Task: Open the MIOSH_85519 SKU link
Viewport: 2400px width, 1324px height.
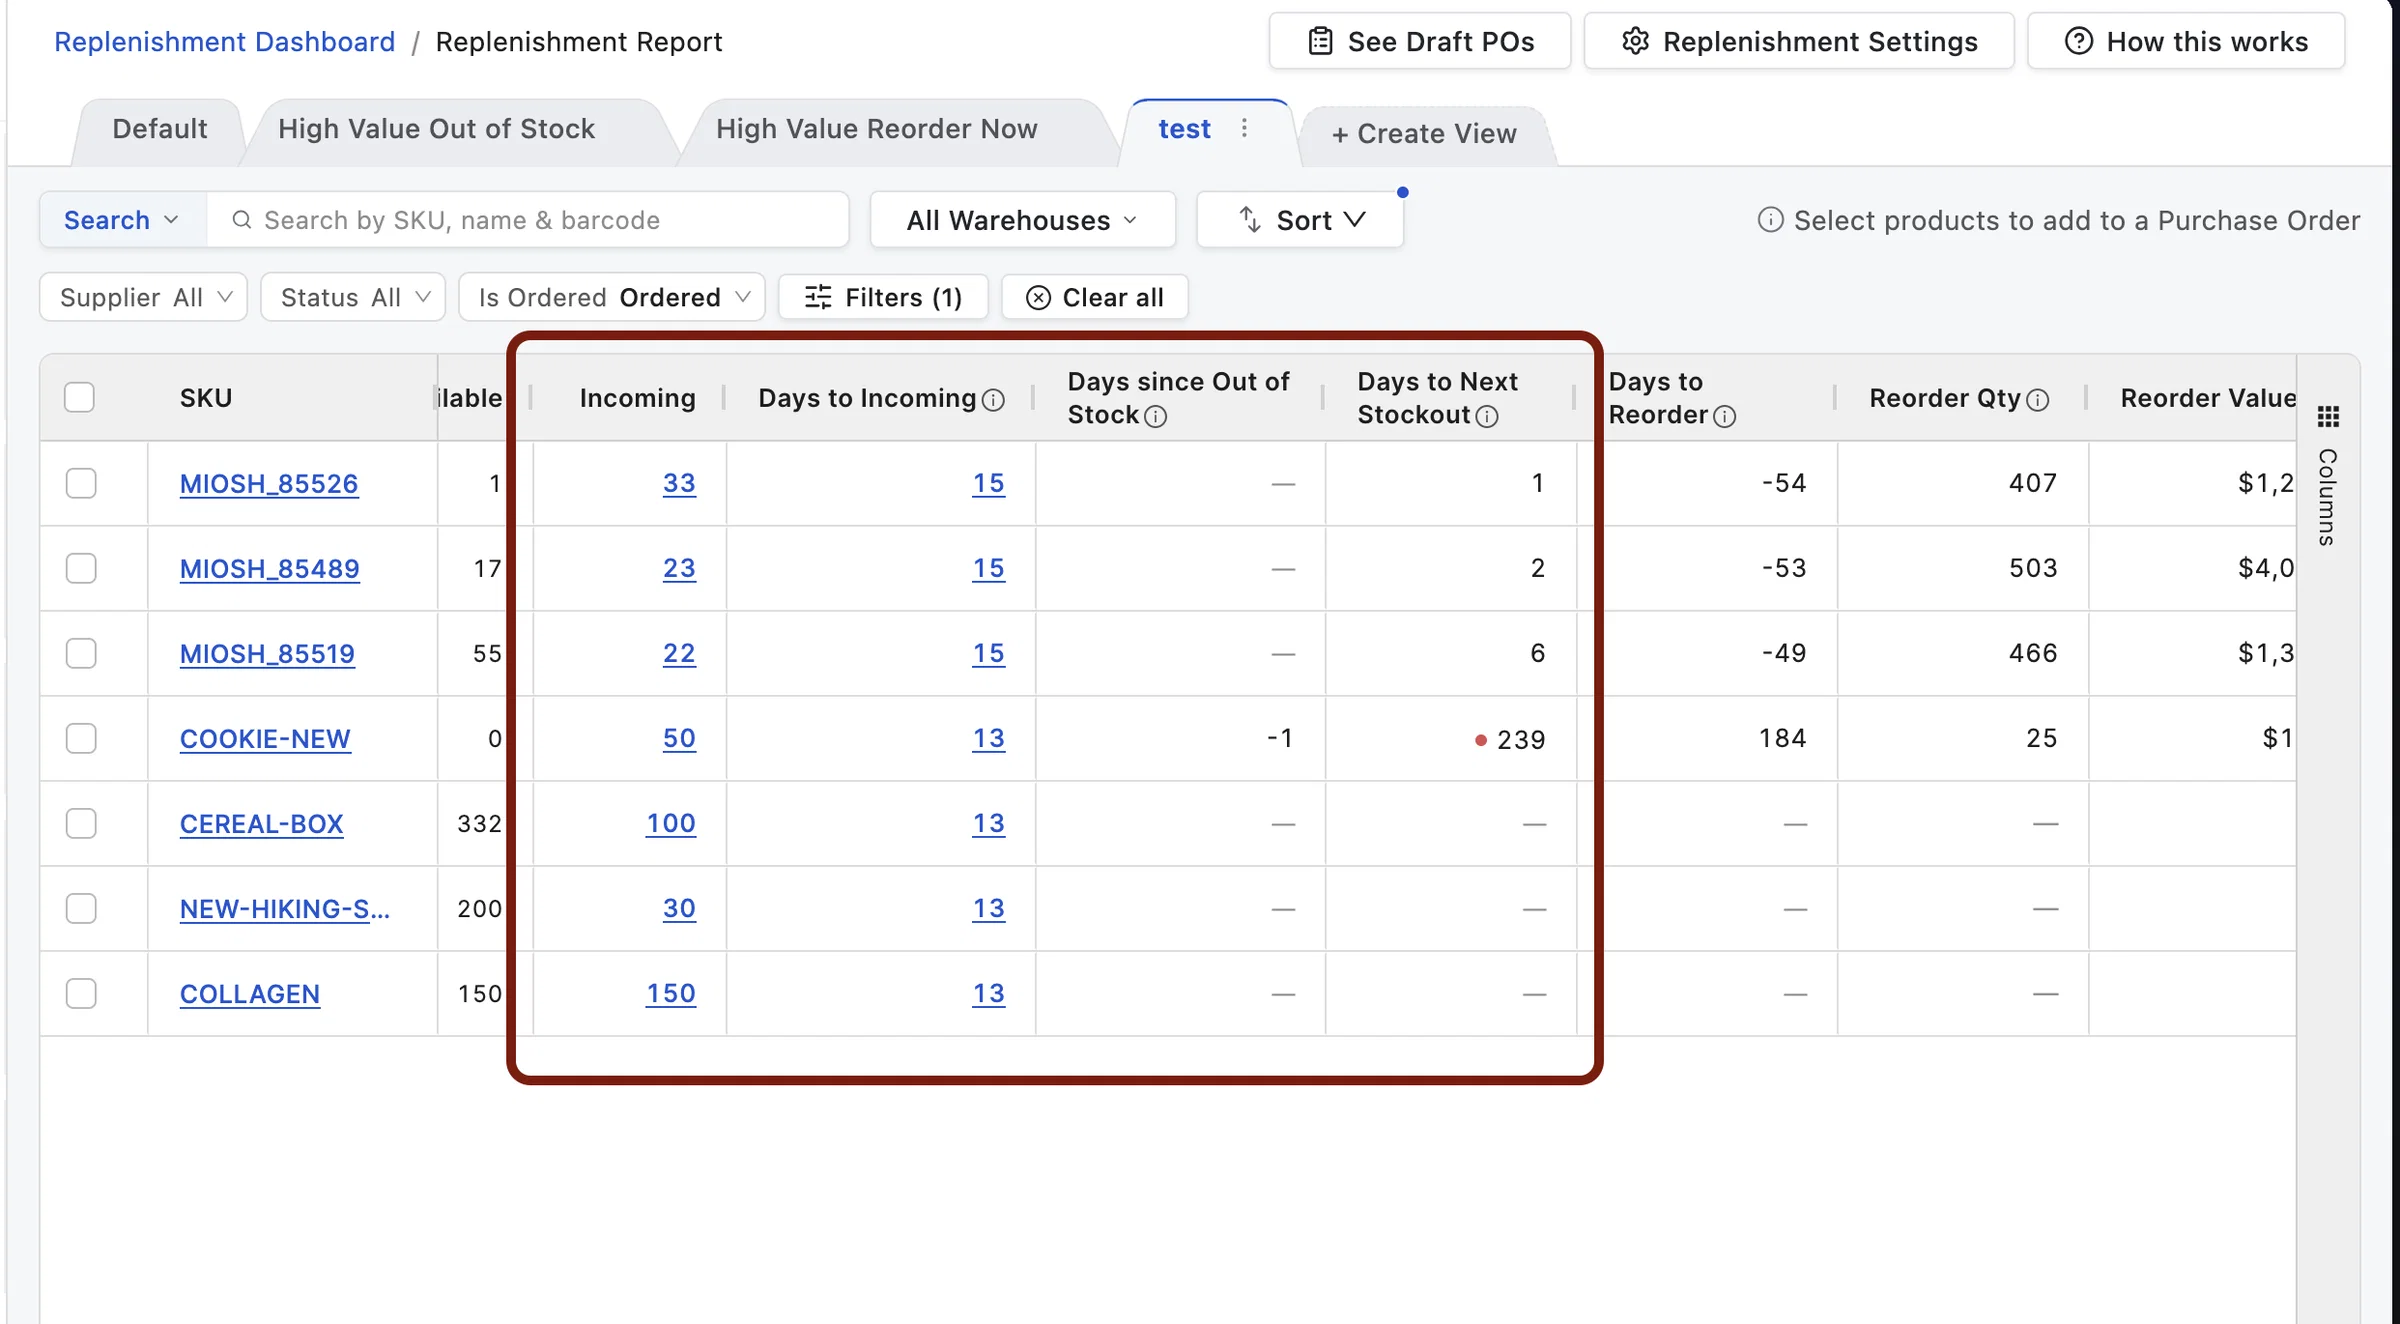Action: coord(267,654)
